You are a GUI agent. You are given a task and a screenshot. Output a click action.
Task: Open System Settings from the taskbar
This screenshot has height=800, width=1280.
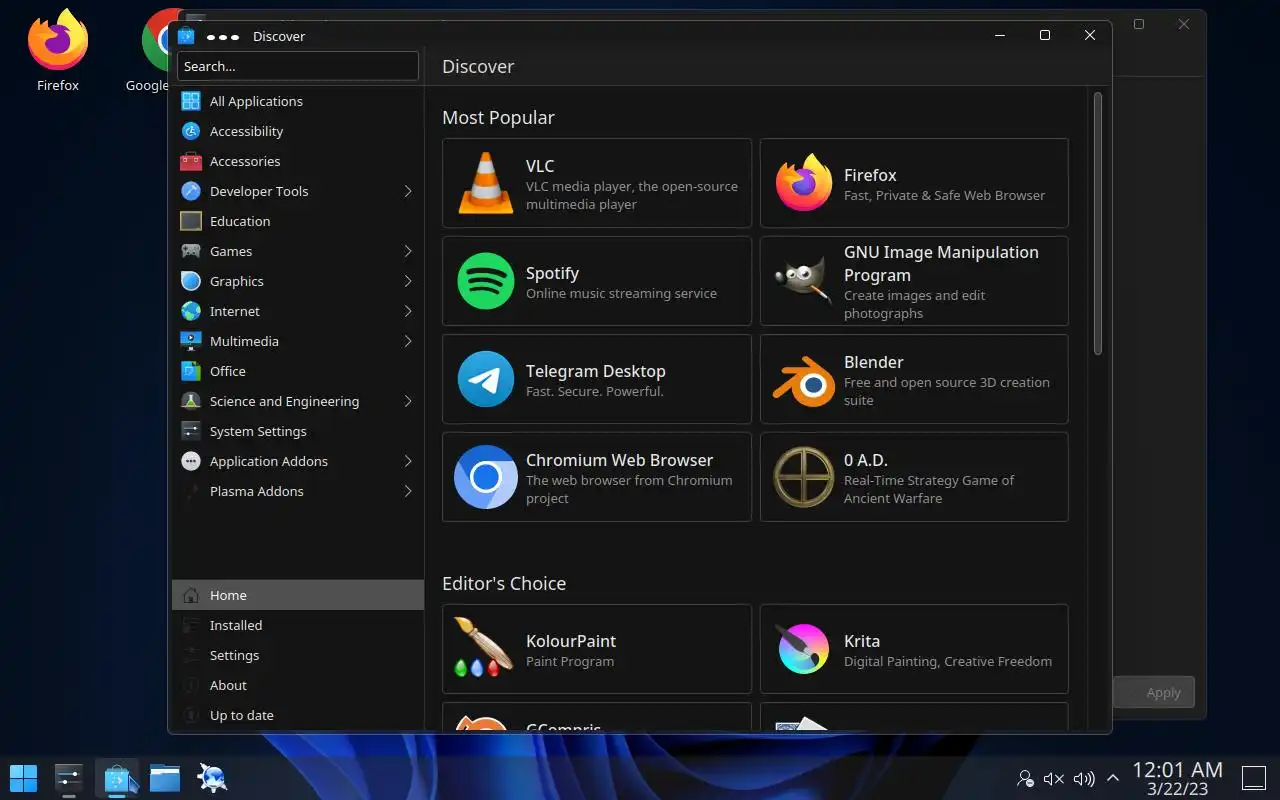(69, 777)
